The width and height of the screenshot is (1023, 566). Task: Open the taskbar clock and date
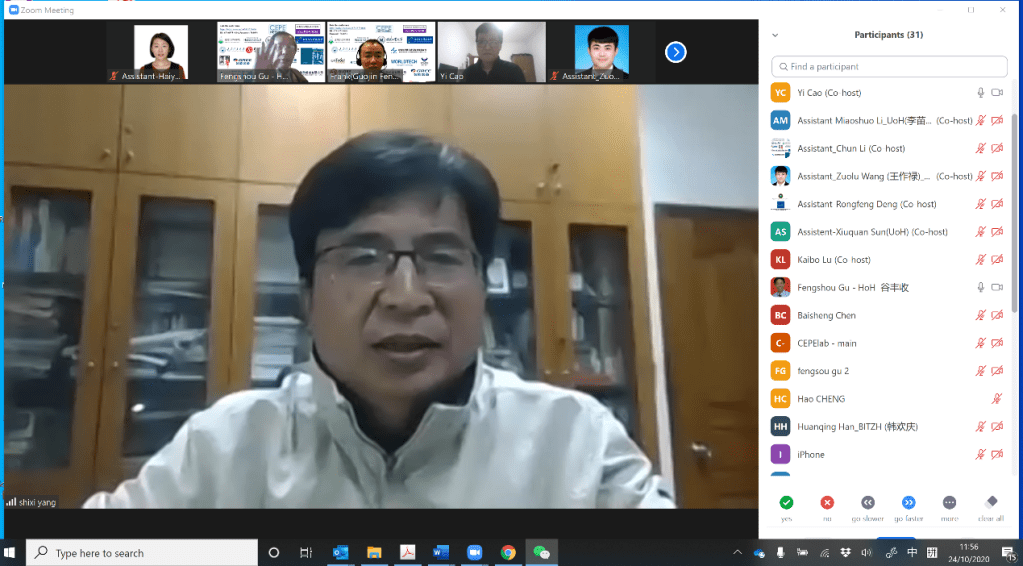tap(967, 552)
